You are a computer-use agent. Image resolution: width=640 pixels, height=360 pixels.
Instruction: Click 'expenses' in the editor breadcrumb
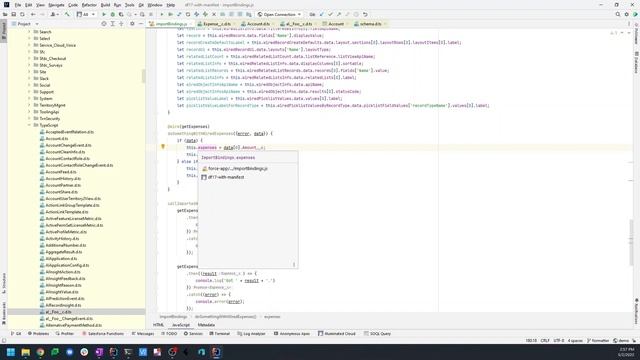coord(272,316)
